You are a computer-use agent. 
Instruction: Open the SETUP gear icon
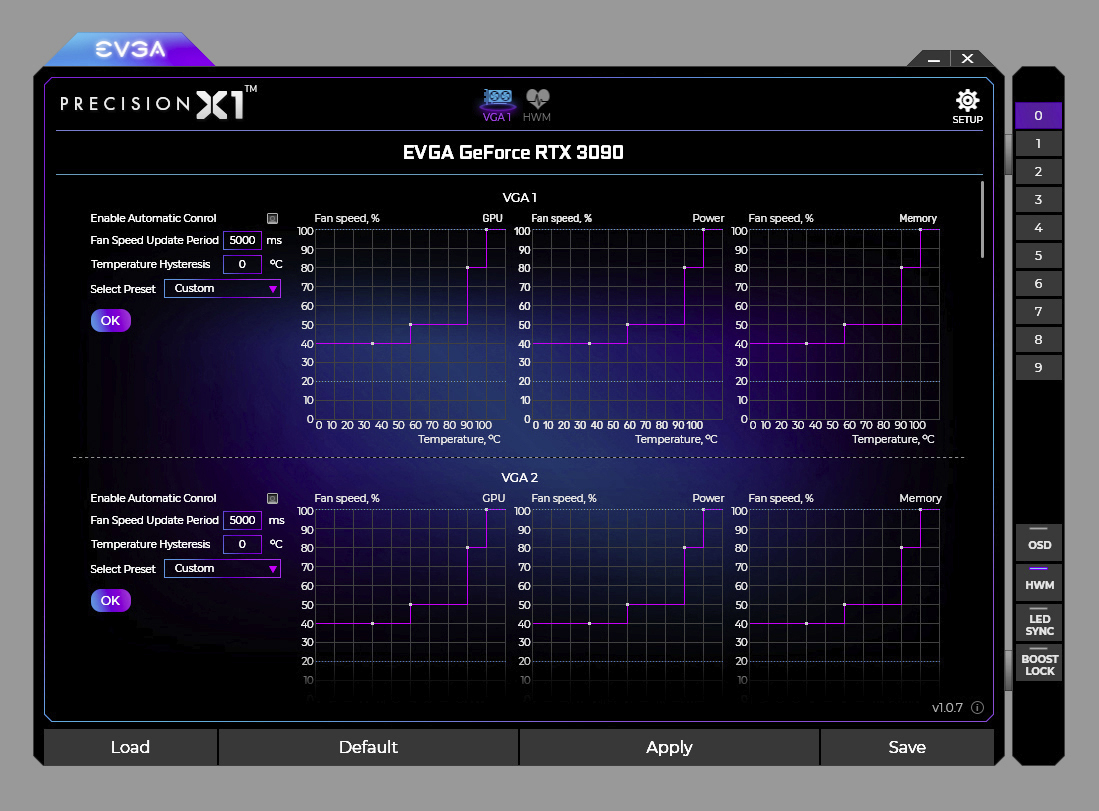click(967, 107)
